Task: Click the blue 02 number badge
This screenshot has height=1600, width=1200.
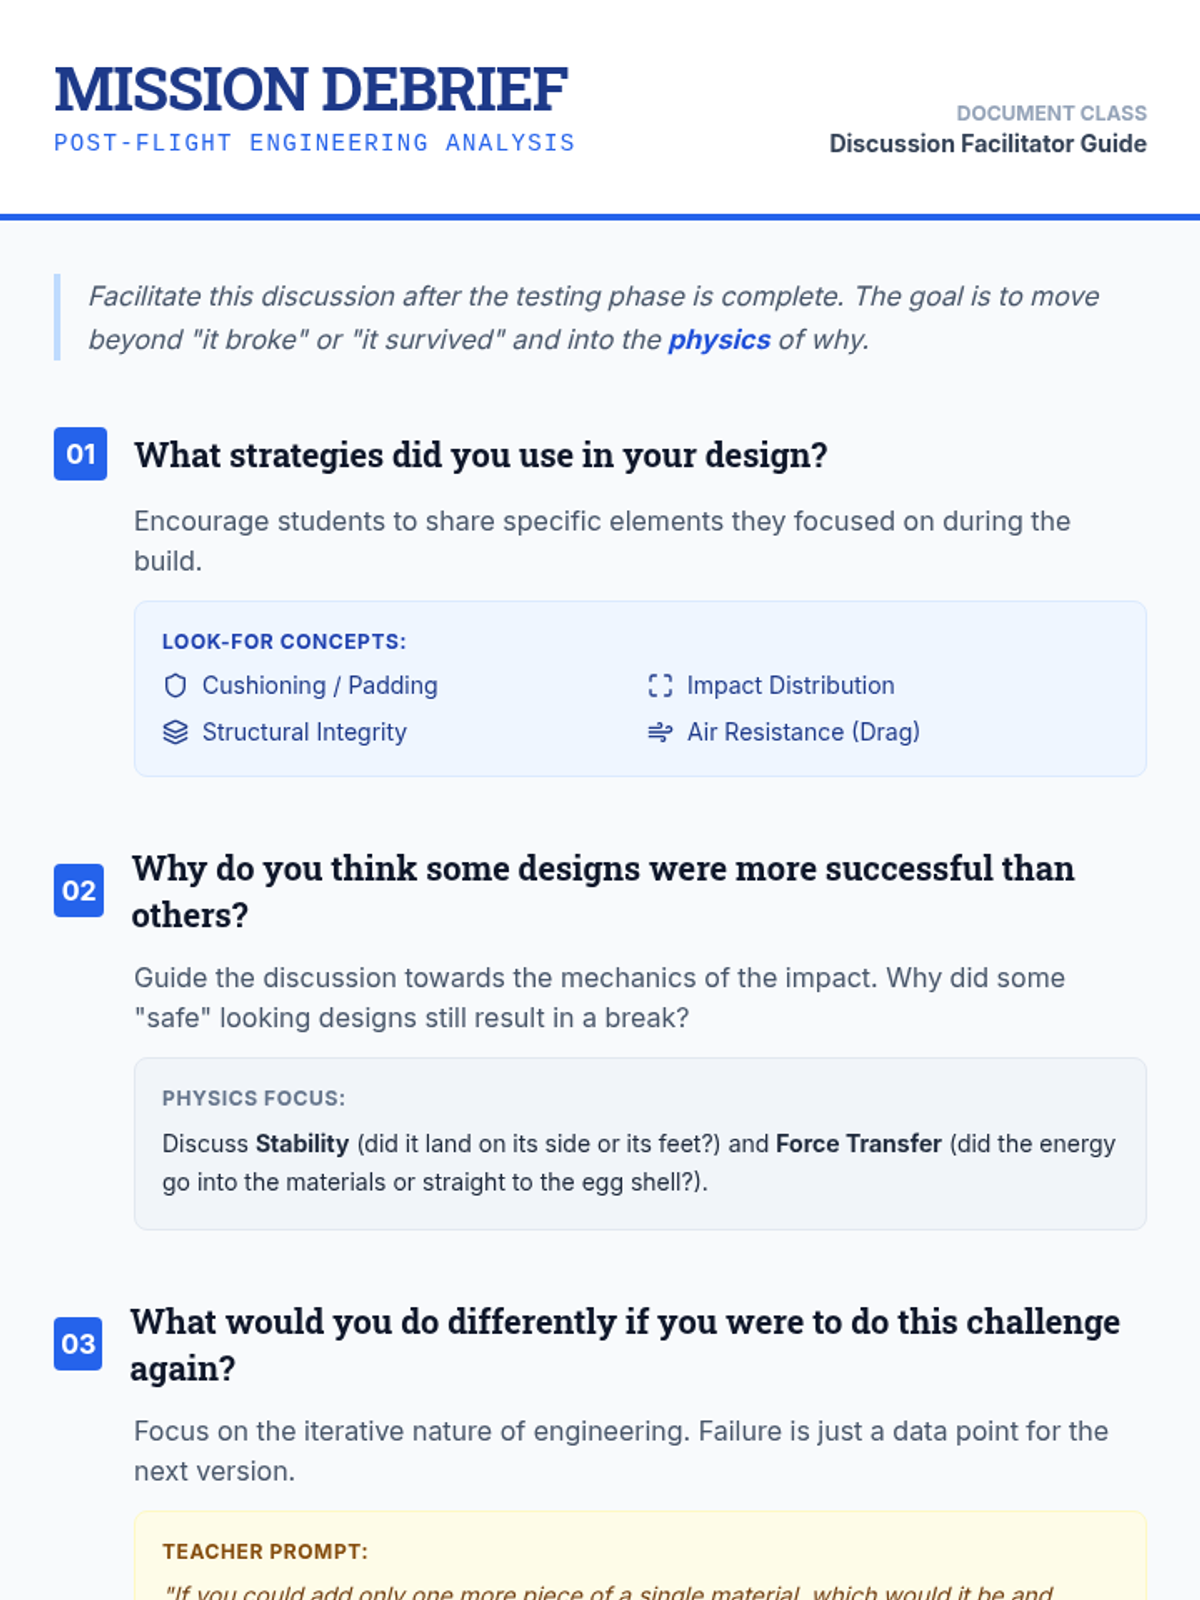Action: (79, 890)
